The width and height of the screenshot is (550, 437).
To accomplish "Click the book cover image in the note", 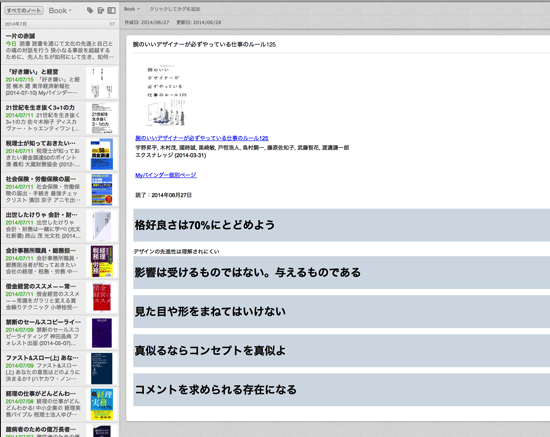I will (167, 95).
